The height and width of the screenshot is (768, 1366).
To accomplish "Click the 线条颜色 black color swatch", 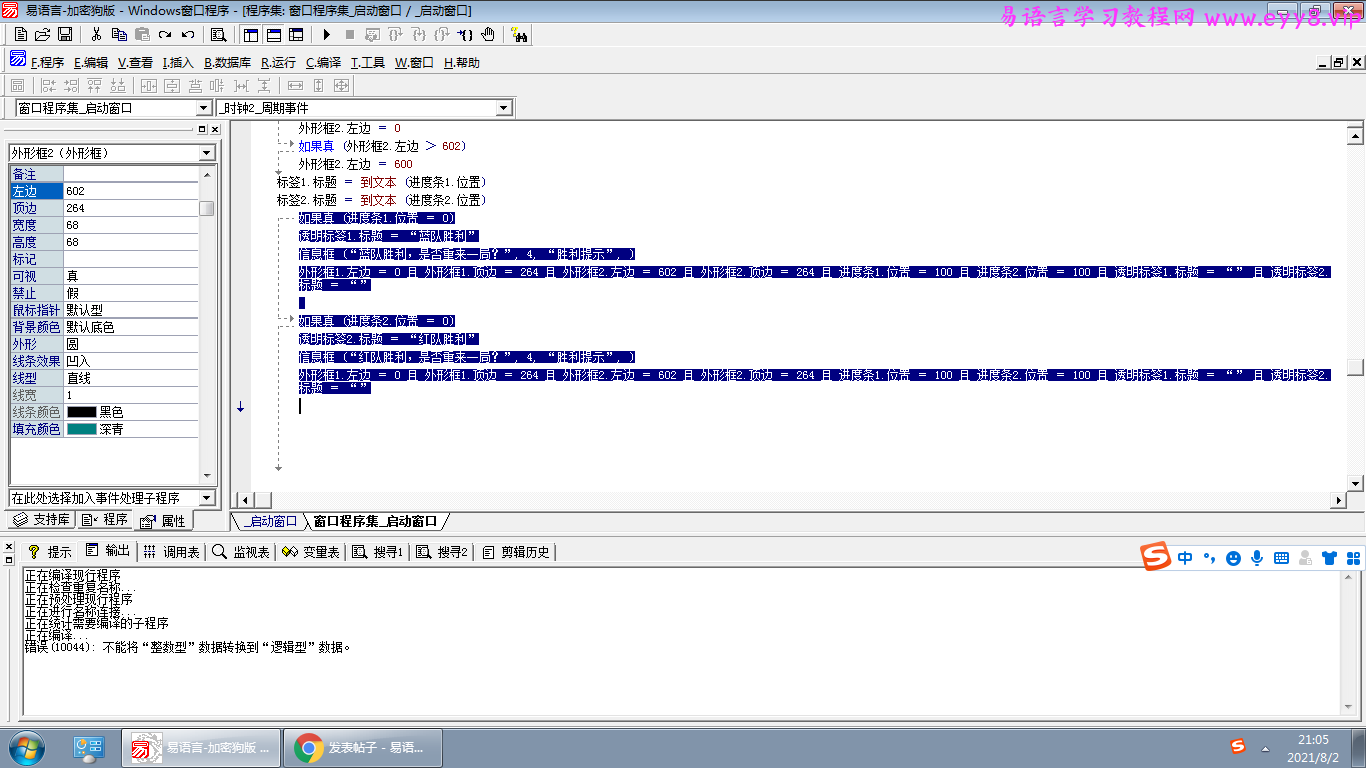I will click(x=82, y=412).
